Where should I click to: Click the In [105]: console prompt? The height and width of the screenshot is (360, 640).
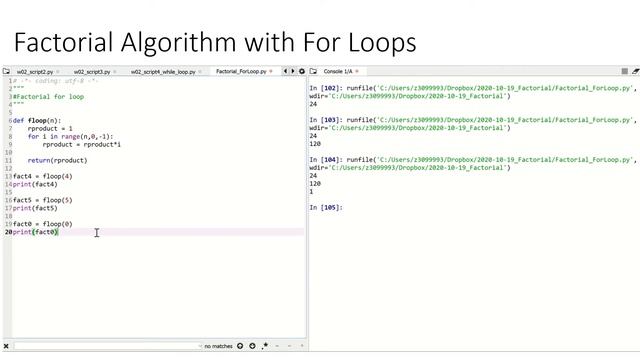tap(326, 207)
